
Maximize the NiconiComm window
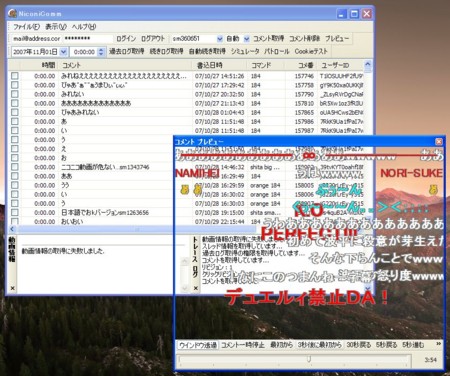click(354, 14)
